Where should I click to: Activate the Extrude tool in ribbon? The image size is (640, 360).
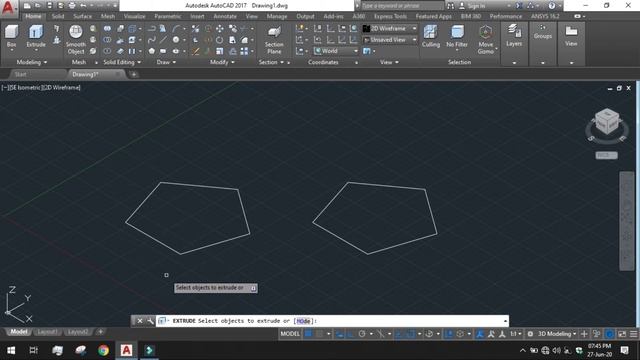pos(36,36)
